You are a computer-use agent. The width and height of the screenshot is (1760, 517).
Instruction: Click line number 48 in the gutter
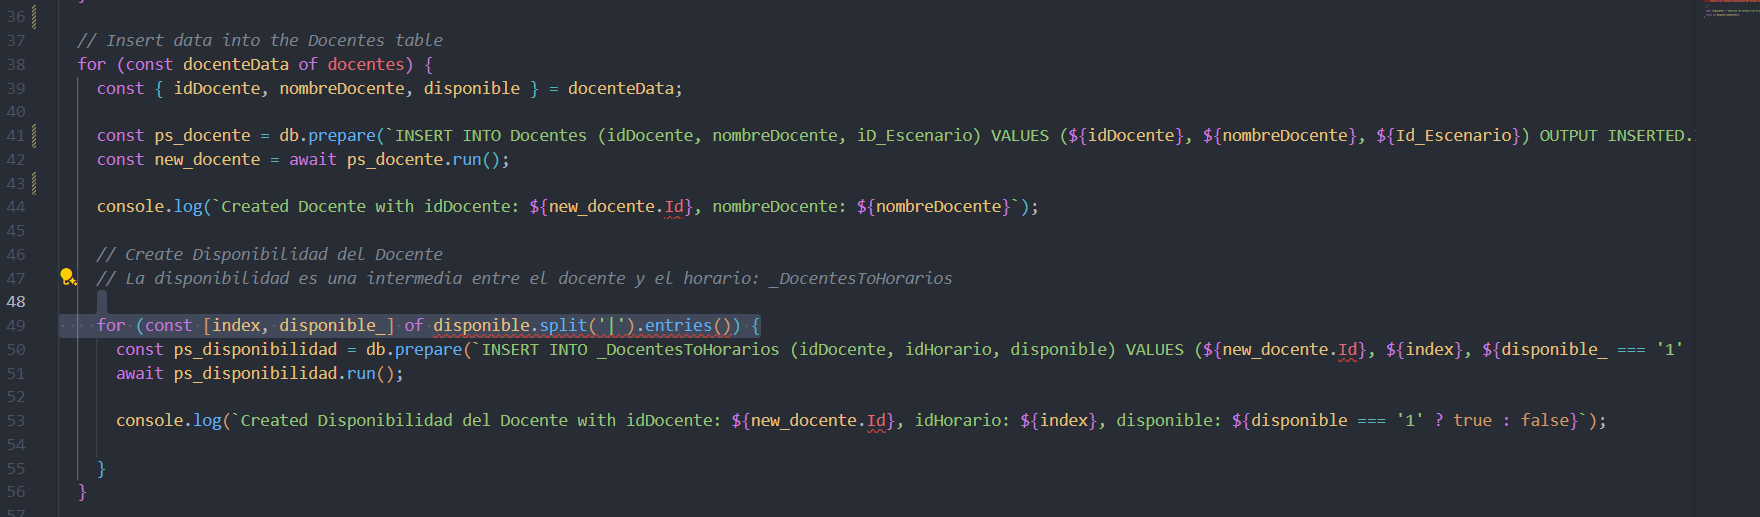tap(16, 301)
